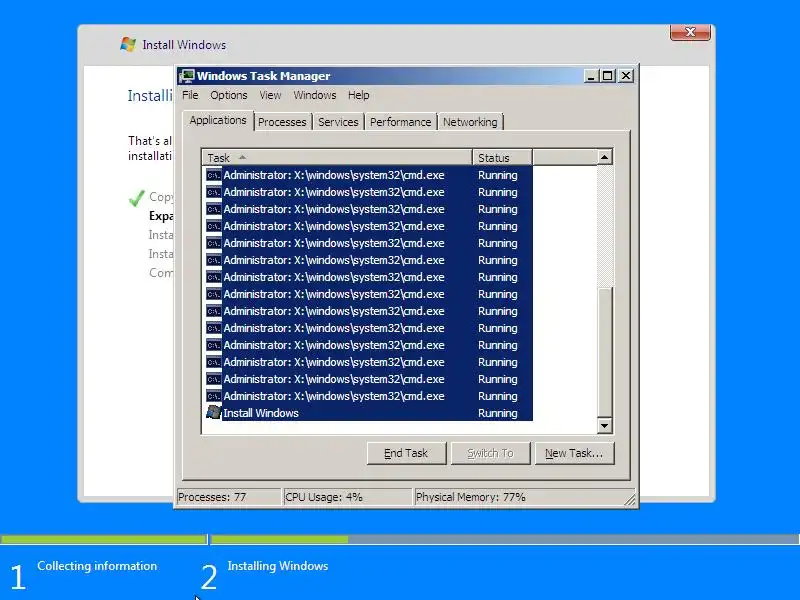This screenshot has height=600, width=800.
Task: Click the Processes: 77 status bar entry
Action: 228,497
